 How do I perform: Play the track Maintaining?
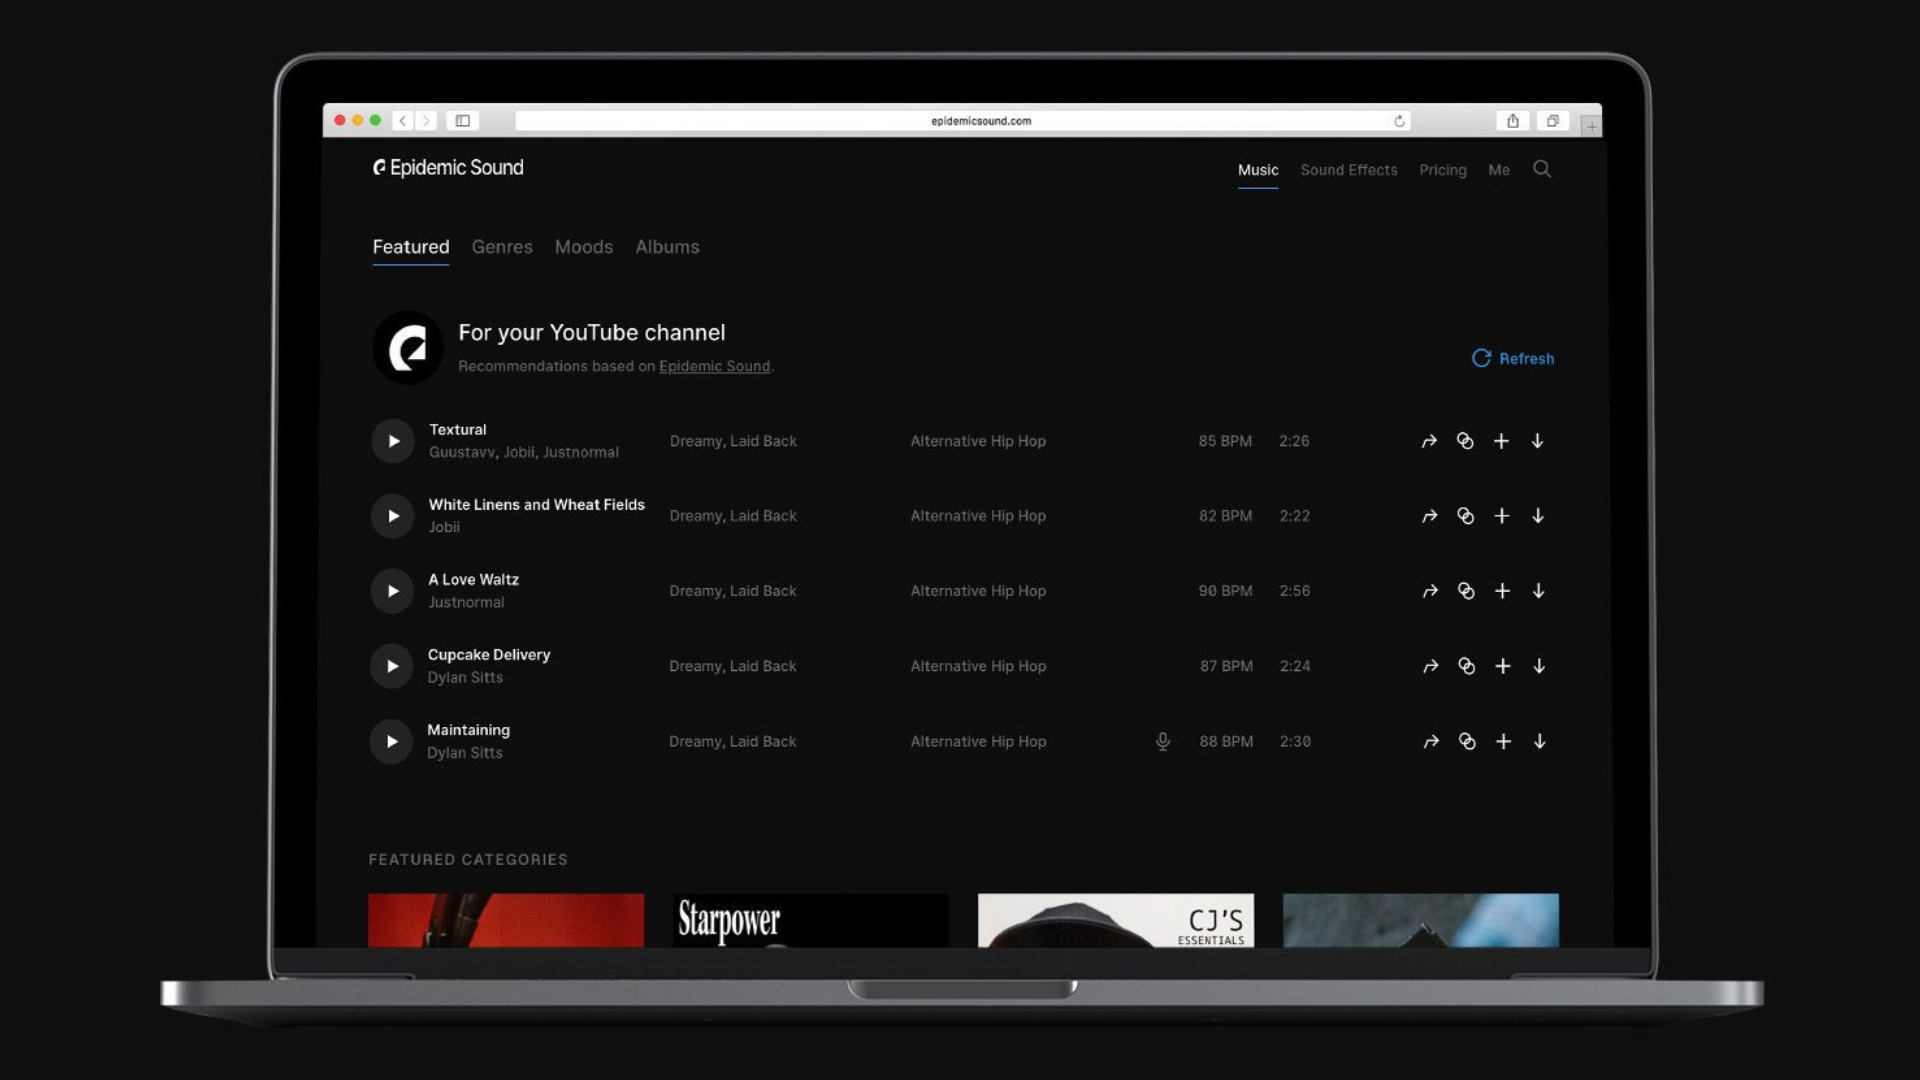pos(391,741)
